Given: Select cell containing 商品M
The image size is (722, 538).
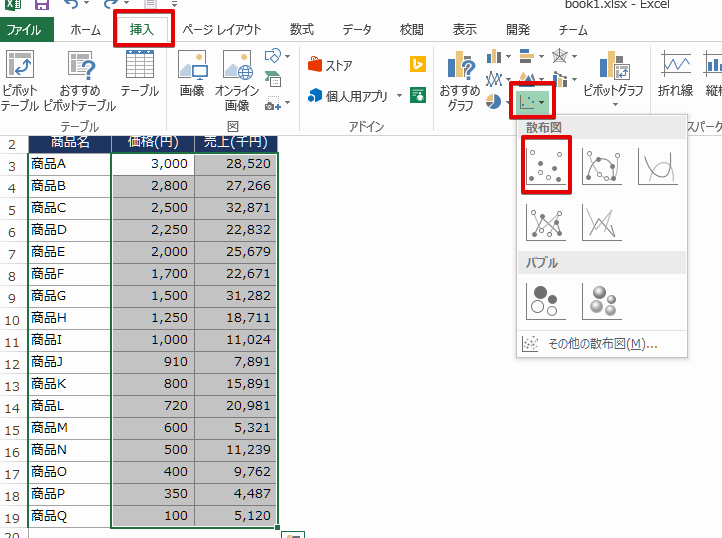Looking at the screenshot, I should [x=70, y=428].
